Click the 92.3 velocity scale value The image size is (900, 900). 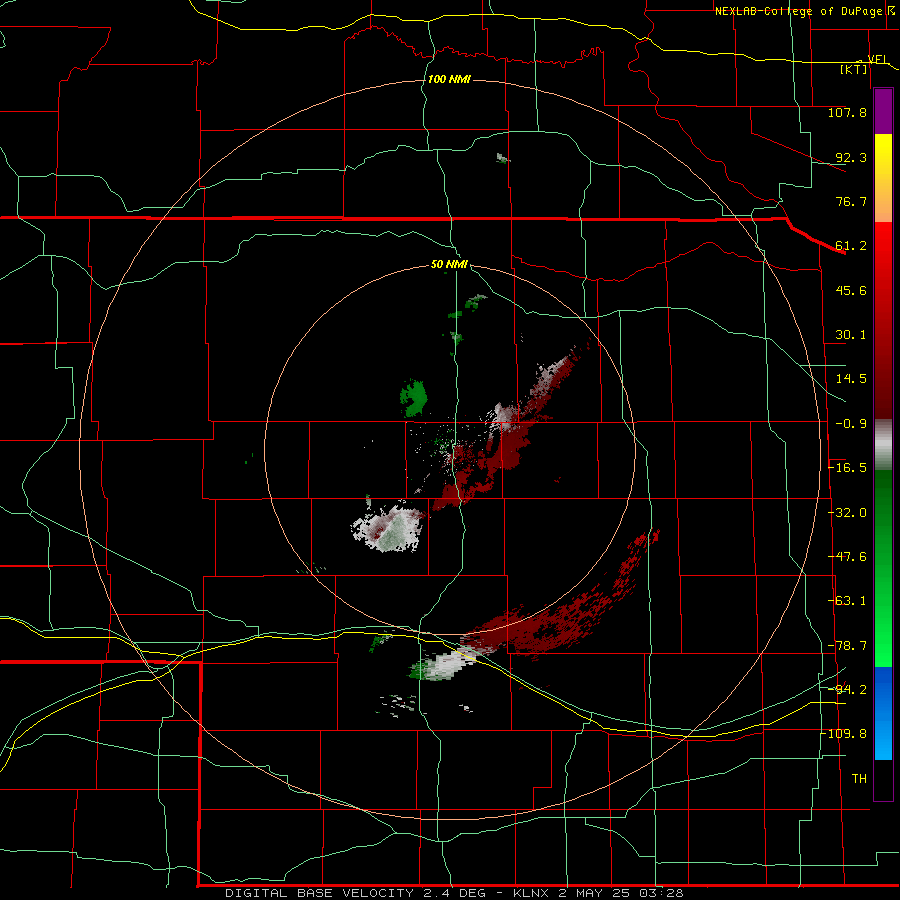tap(851, 157)
